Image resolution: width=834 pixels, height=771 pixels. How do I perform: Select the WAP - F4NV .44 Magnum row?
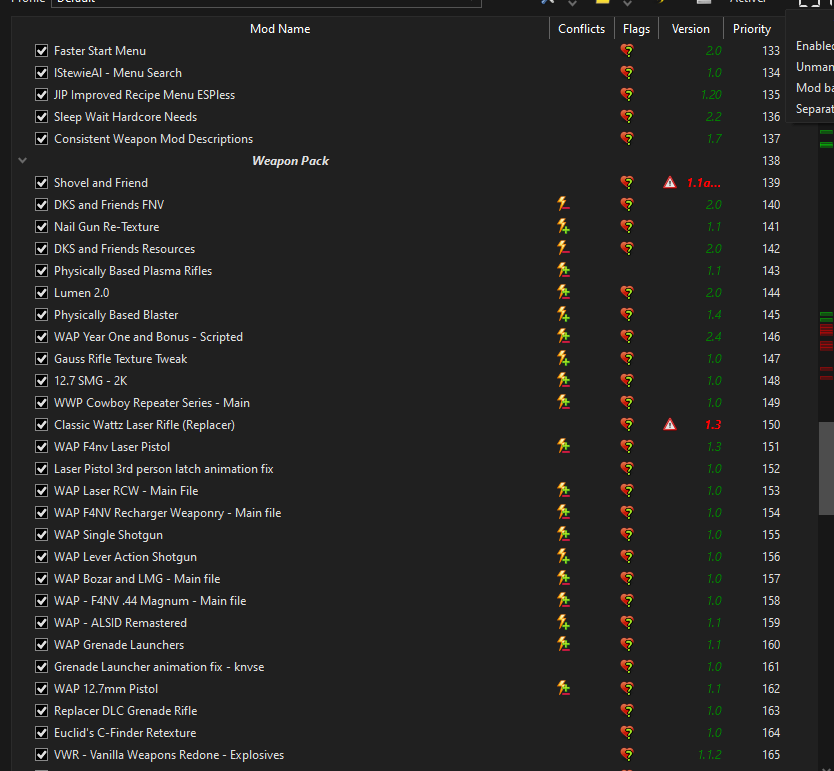(398, 601)
